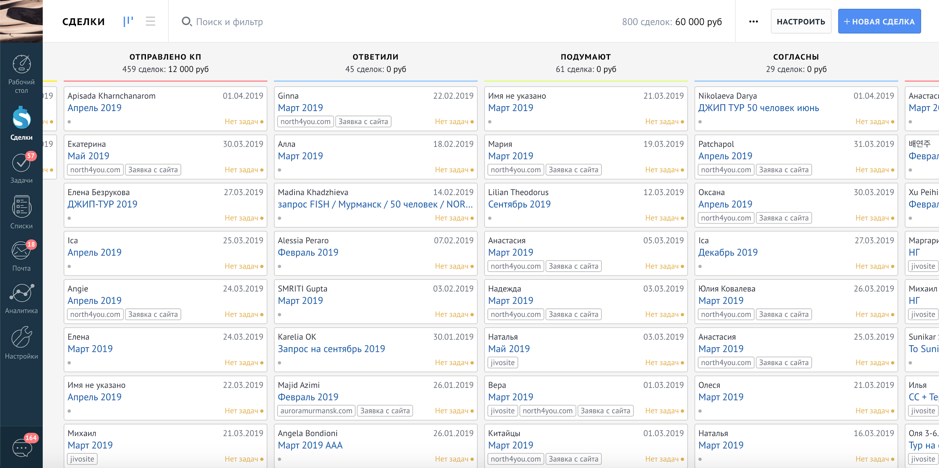Open ДЖИП ТУР 50 человек июнь deal

pyautogui.click(x=758, y=108)
